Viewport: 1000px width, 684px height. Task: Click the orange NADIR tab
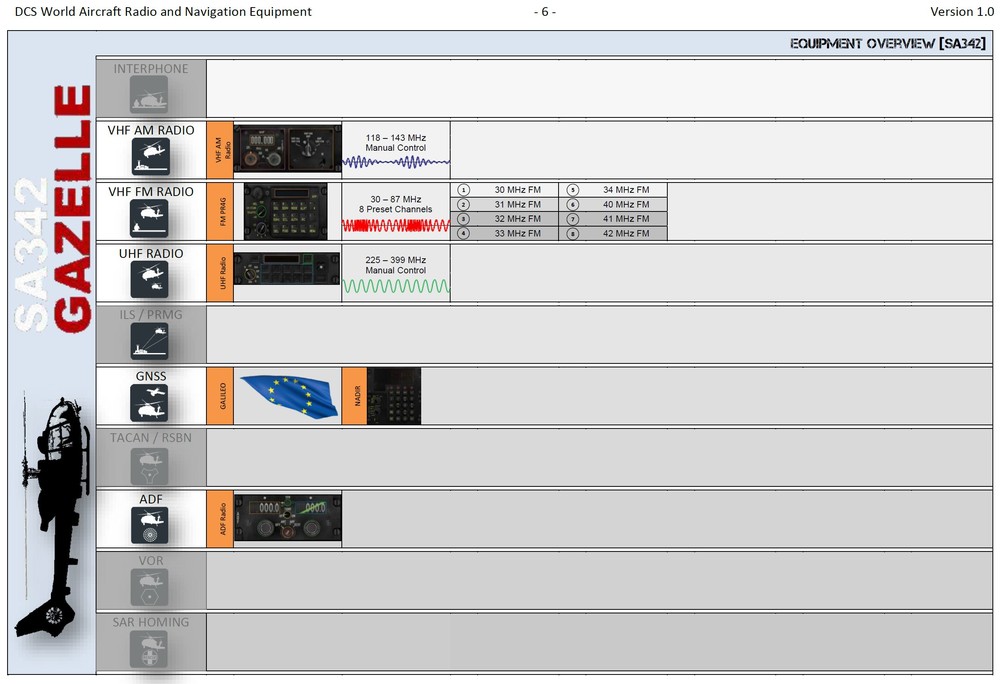[355, 396]
